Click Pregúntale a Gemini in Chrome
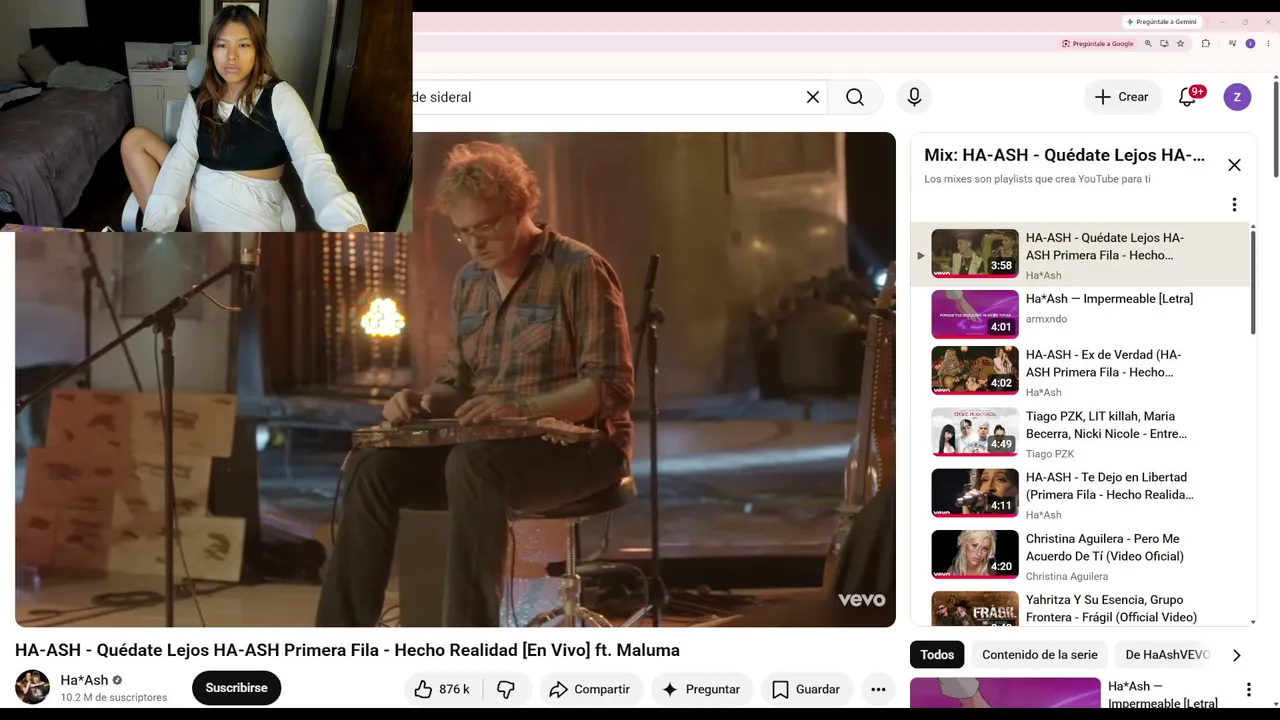The image size is (1280, 720). pos(1161,21)
